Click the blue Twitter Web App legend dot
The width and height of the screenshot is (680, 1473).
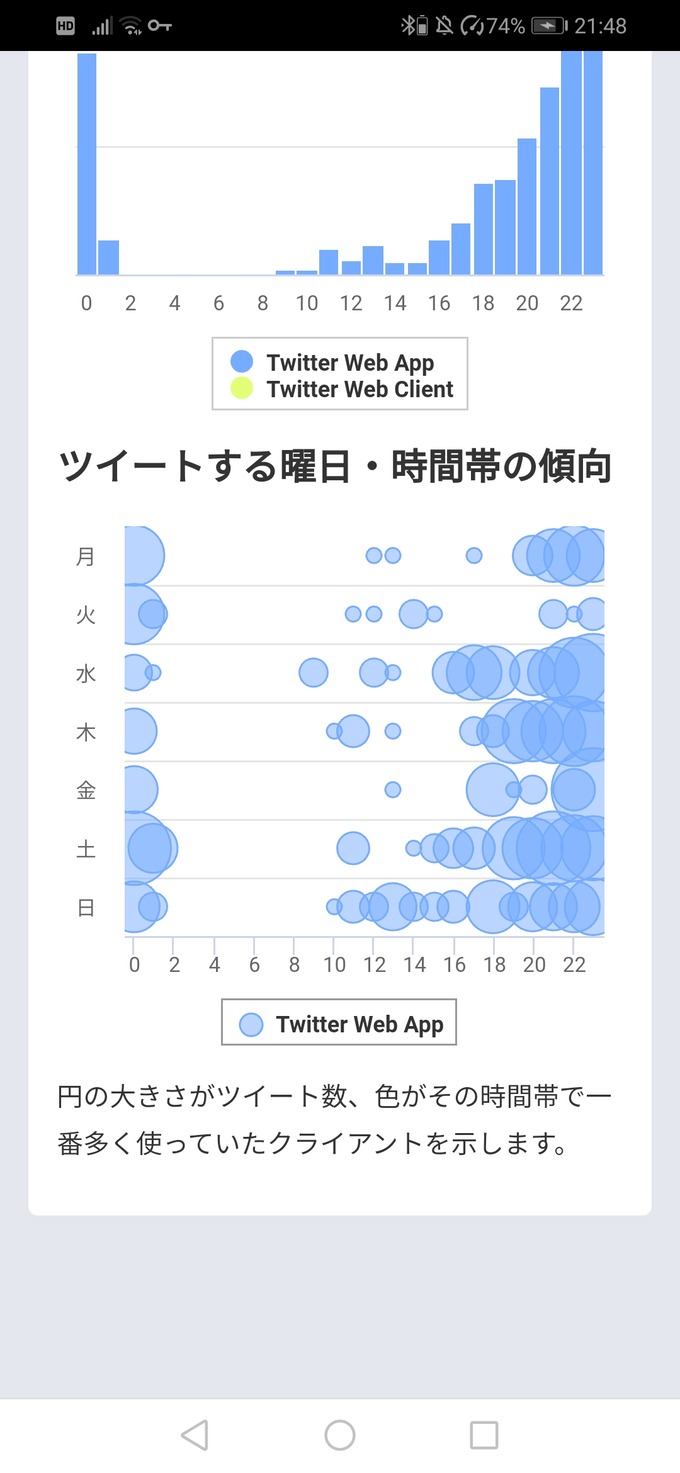[242, 362]
